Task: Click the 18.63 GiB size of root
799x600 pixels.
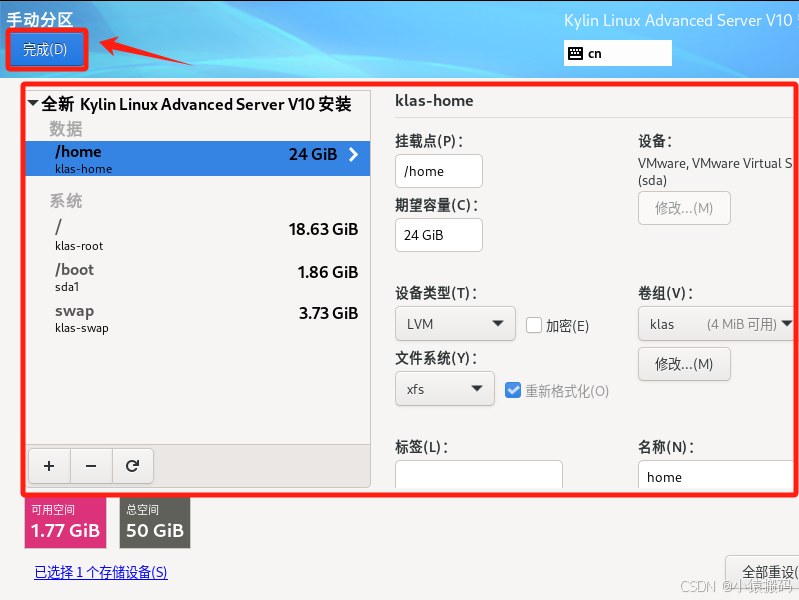Action: tap(323, 229)
